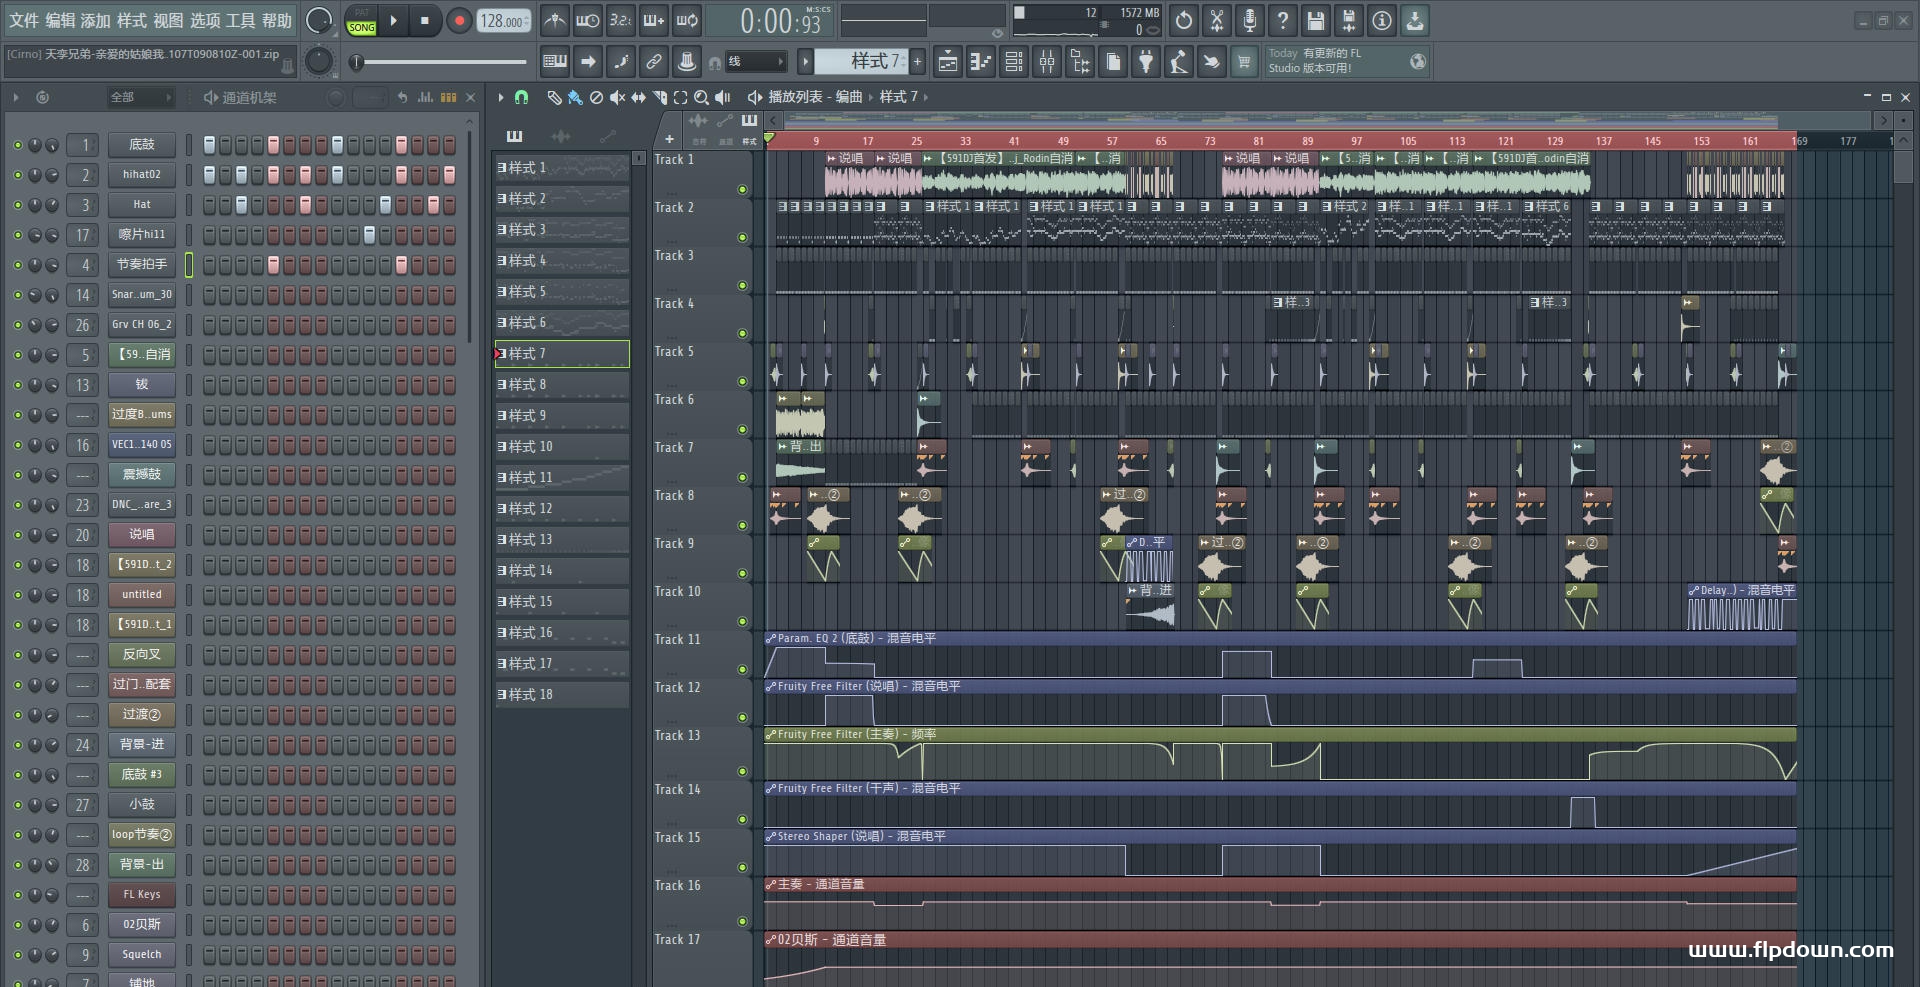Open the plugin picker plug icon

click(x=1146, y=62)
